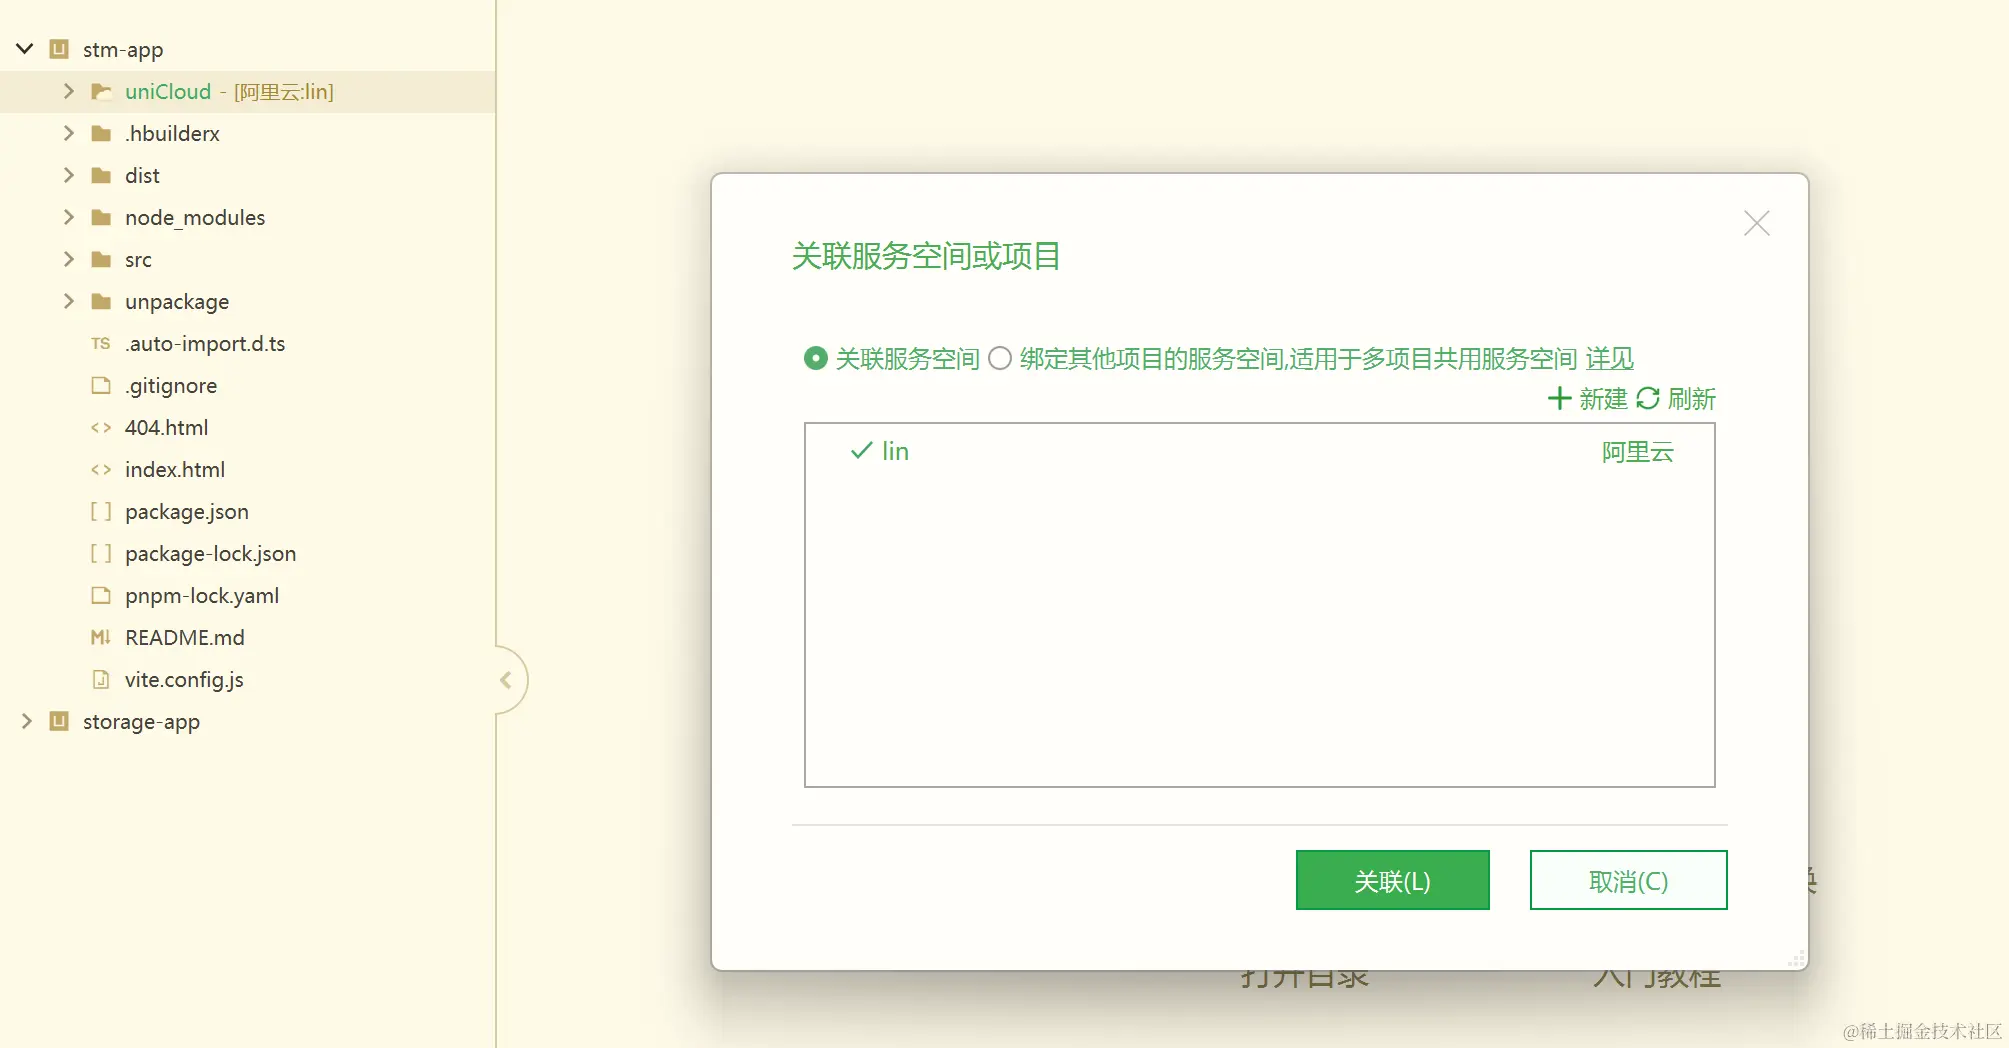Collapse the stm-app project tree
Image resolution: width=2009 pixels, height=1048 pixels.
click(x=25, y=48)
